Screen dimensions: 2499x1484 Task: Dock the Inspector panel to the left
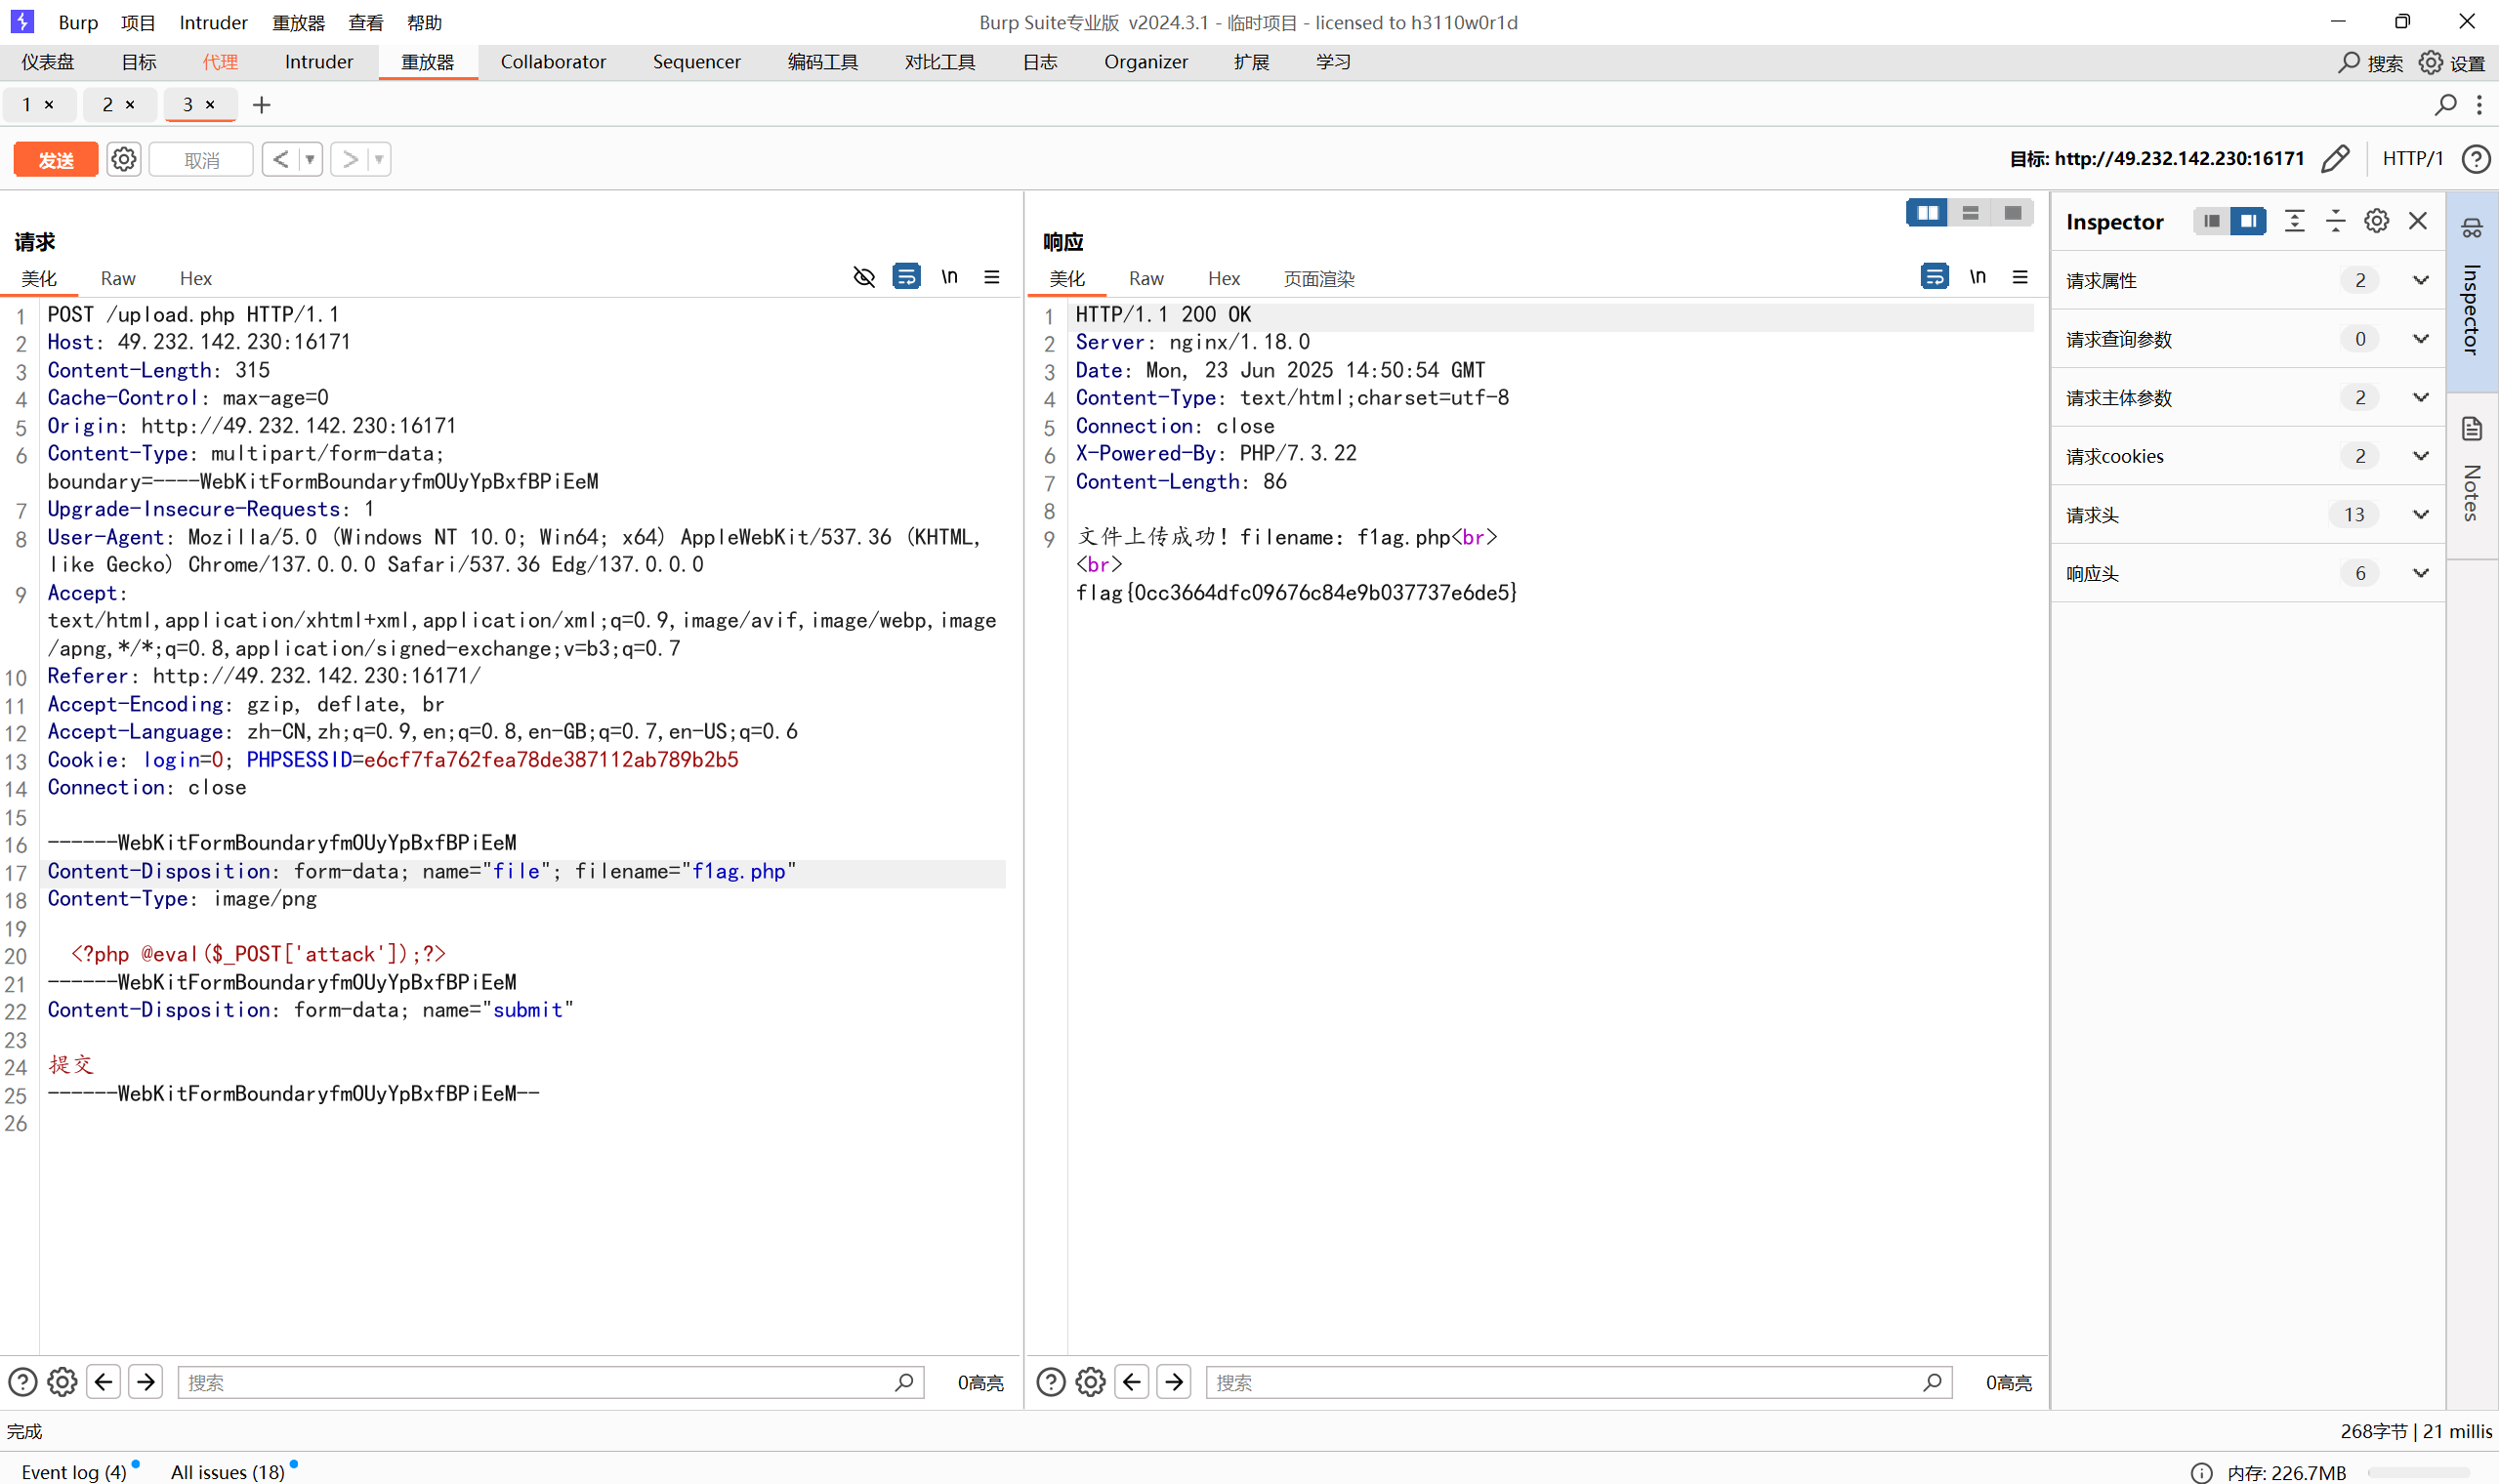(x=2211, y=221)
